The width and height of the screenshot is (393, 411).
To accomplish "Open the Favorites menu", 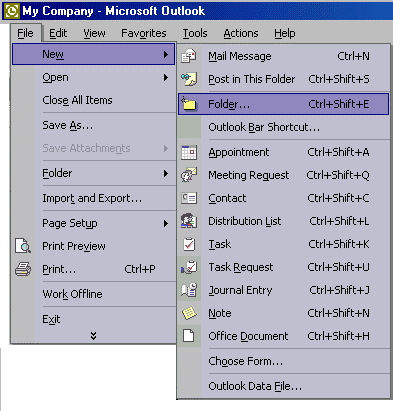I will [x=144, y=33].
